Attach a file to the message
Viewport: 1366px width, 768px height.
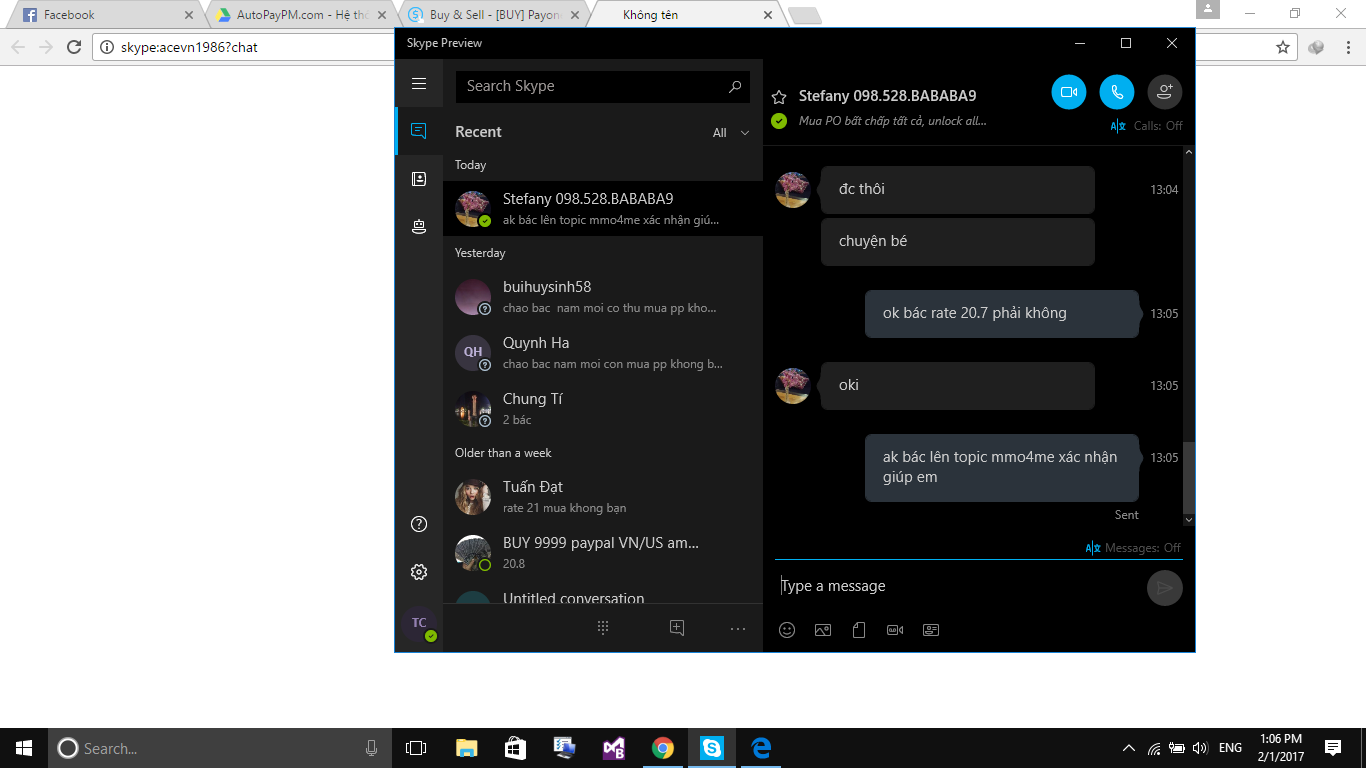859,630
